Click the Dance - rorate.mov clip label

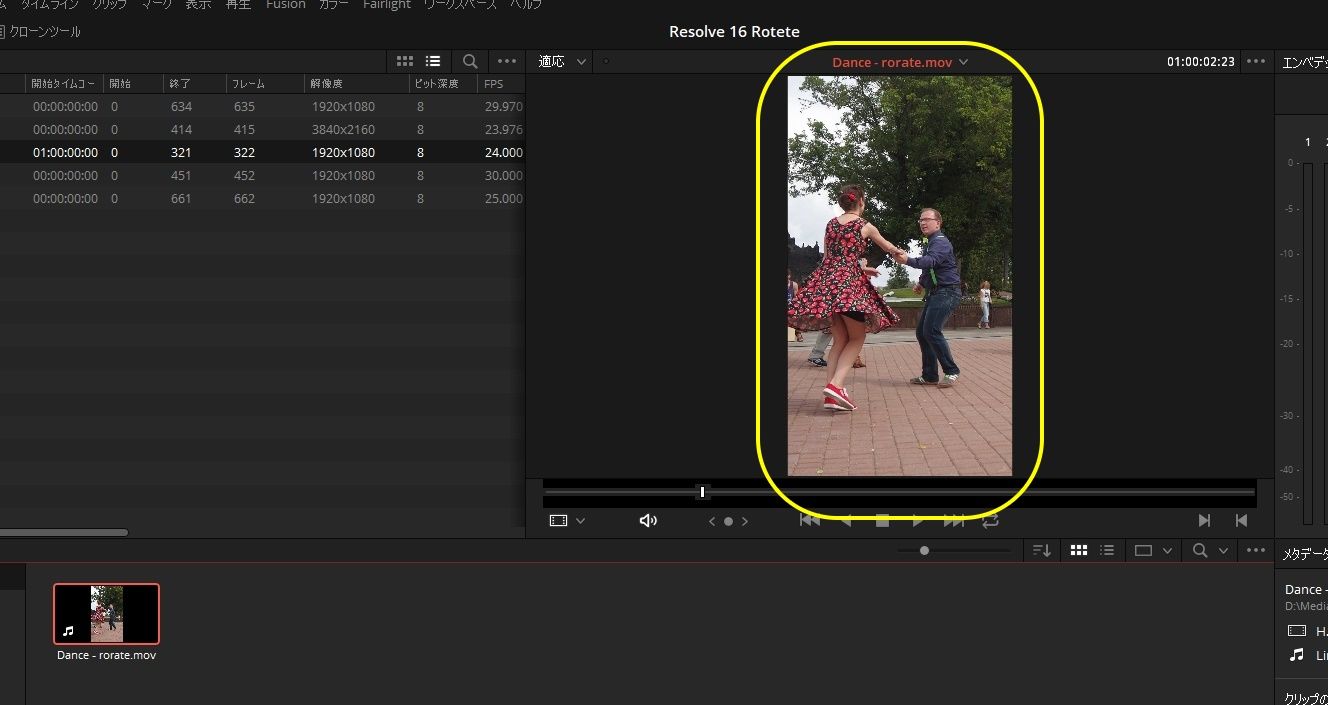pyautogui.click(x=106, y=655)
